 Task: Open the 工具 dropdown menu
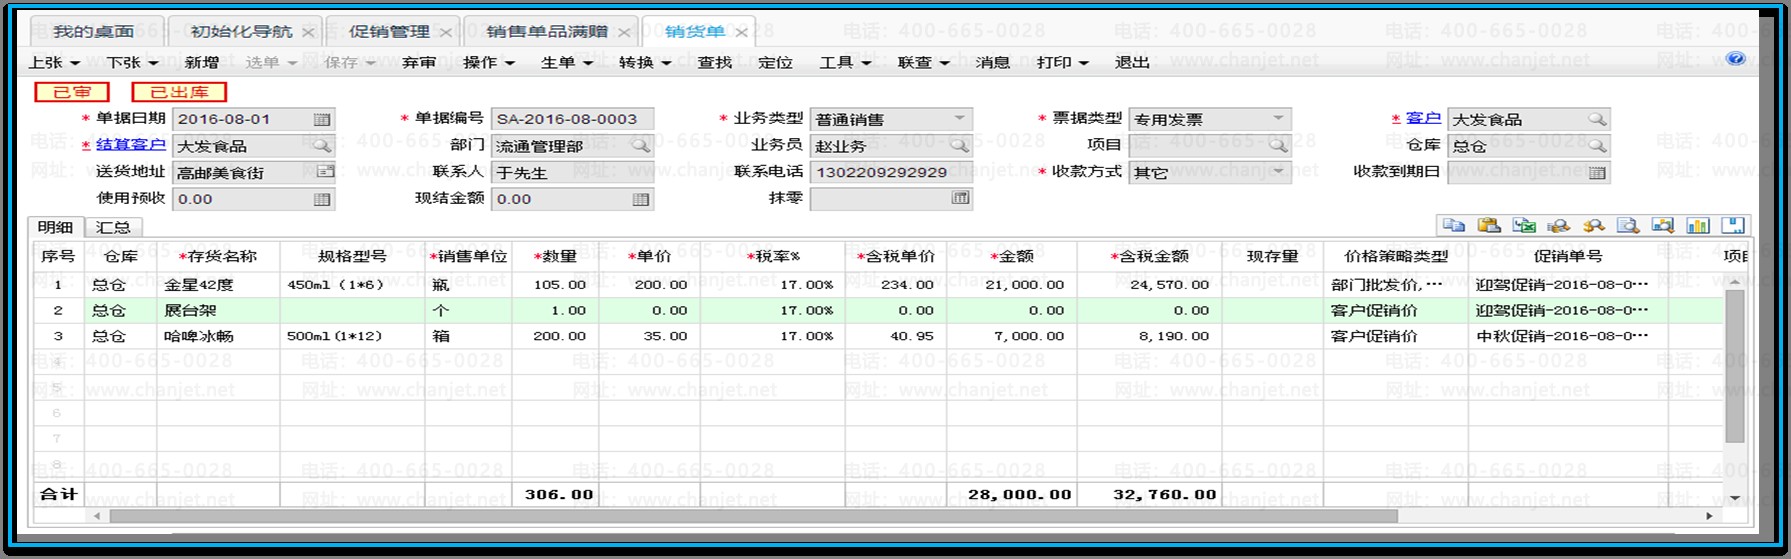click(866, 62)
